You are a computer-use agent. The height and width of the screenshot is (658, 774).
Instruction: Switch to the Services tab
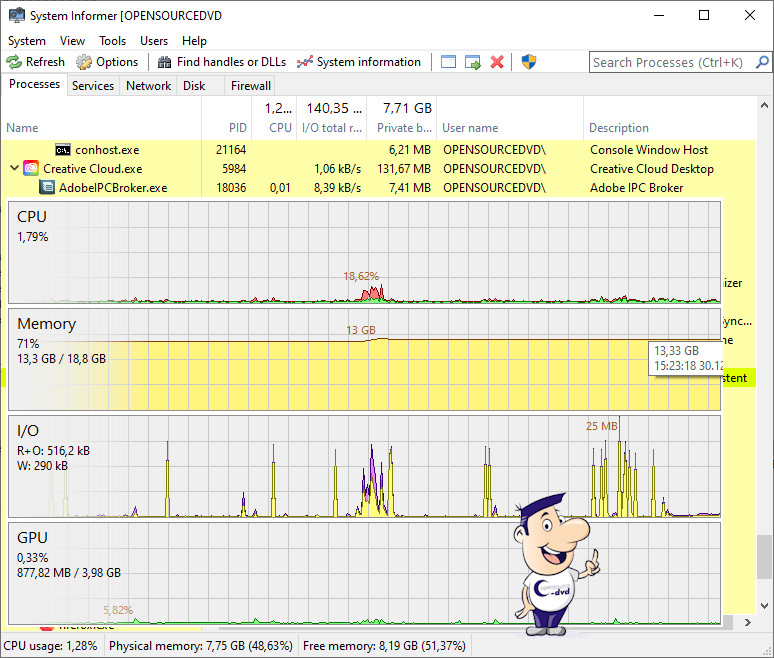93,86
